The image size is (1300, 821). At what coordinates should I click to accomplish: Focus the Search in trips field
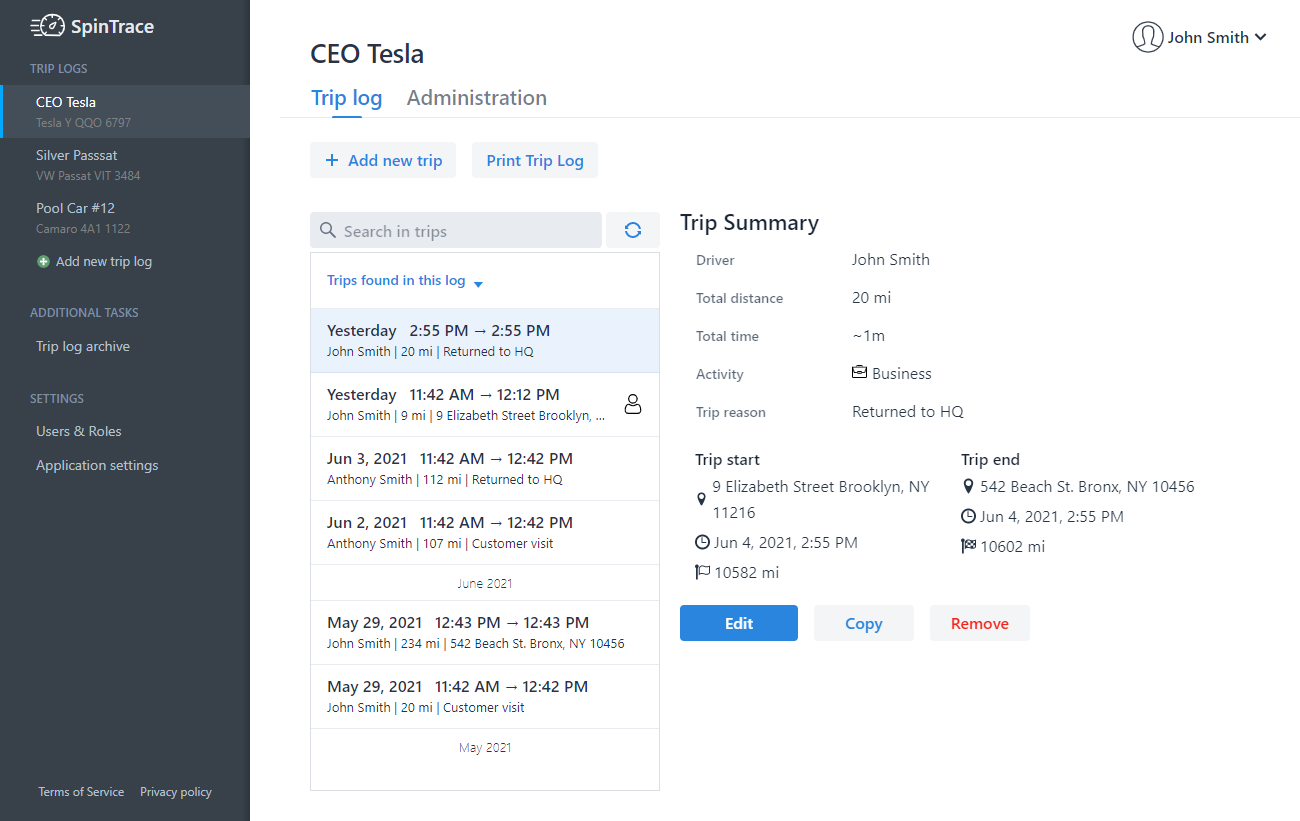456,230
